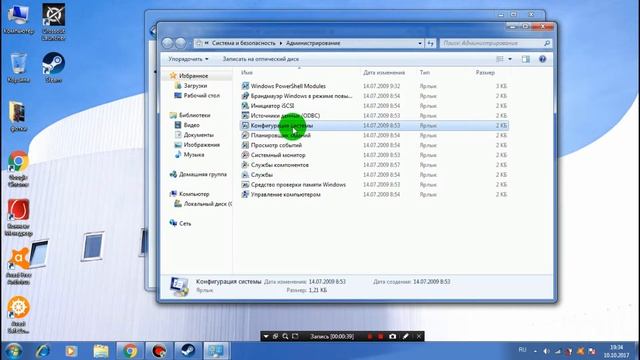Expand address bar history dropdown
The image size is (640, 360).
pos(420,43)
